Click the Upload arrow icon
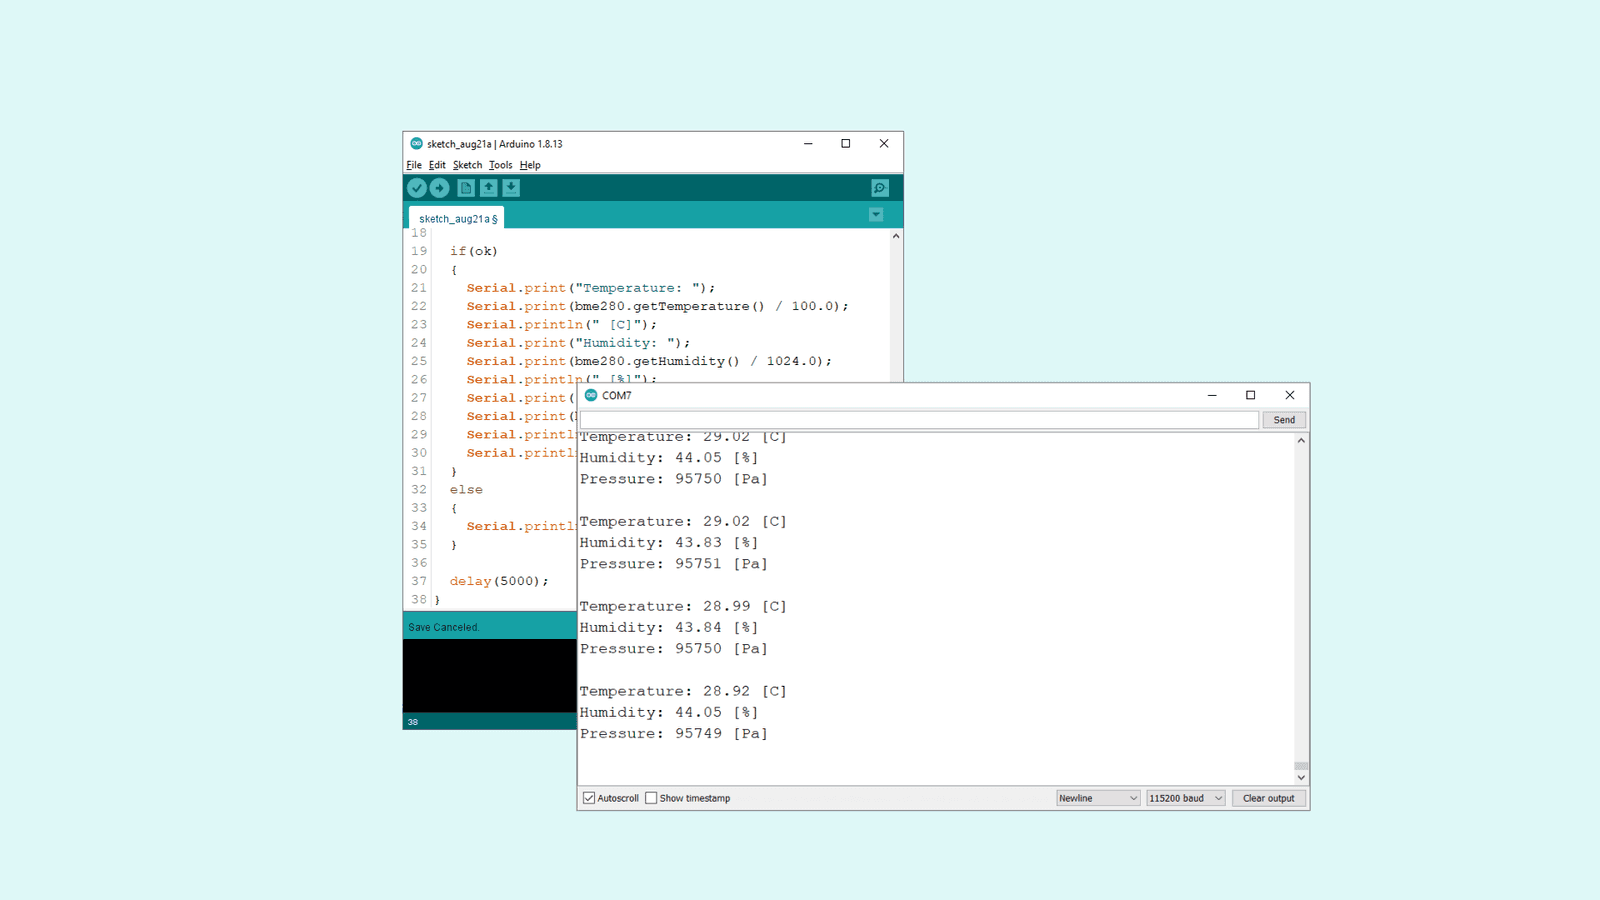 pyautogui.click(x=440, y=187)
